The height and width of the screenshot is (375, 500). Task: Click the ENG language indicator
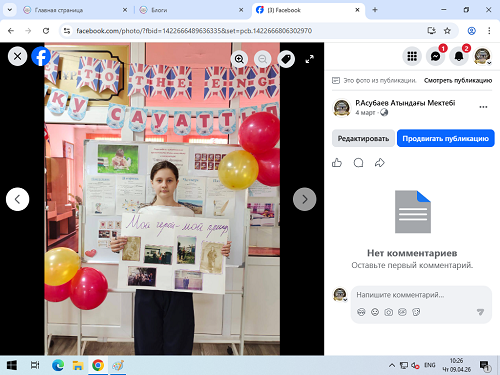430,365
